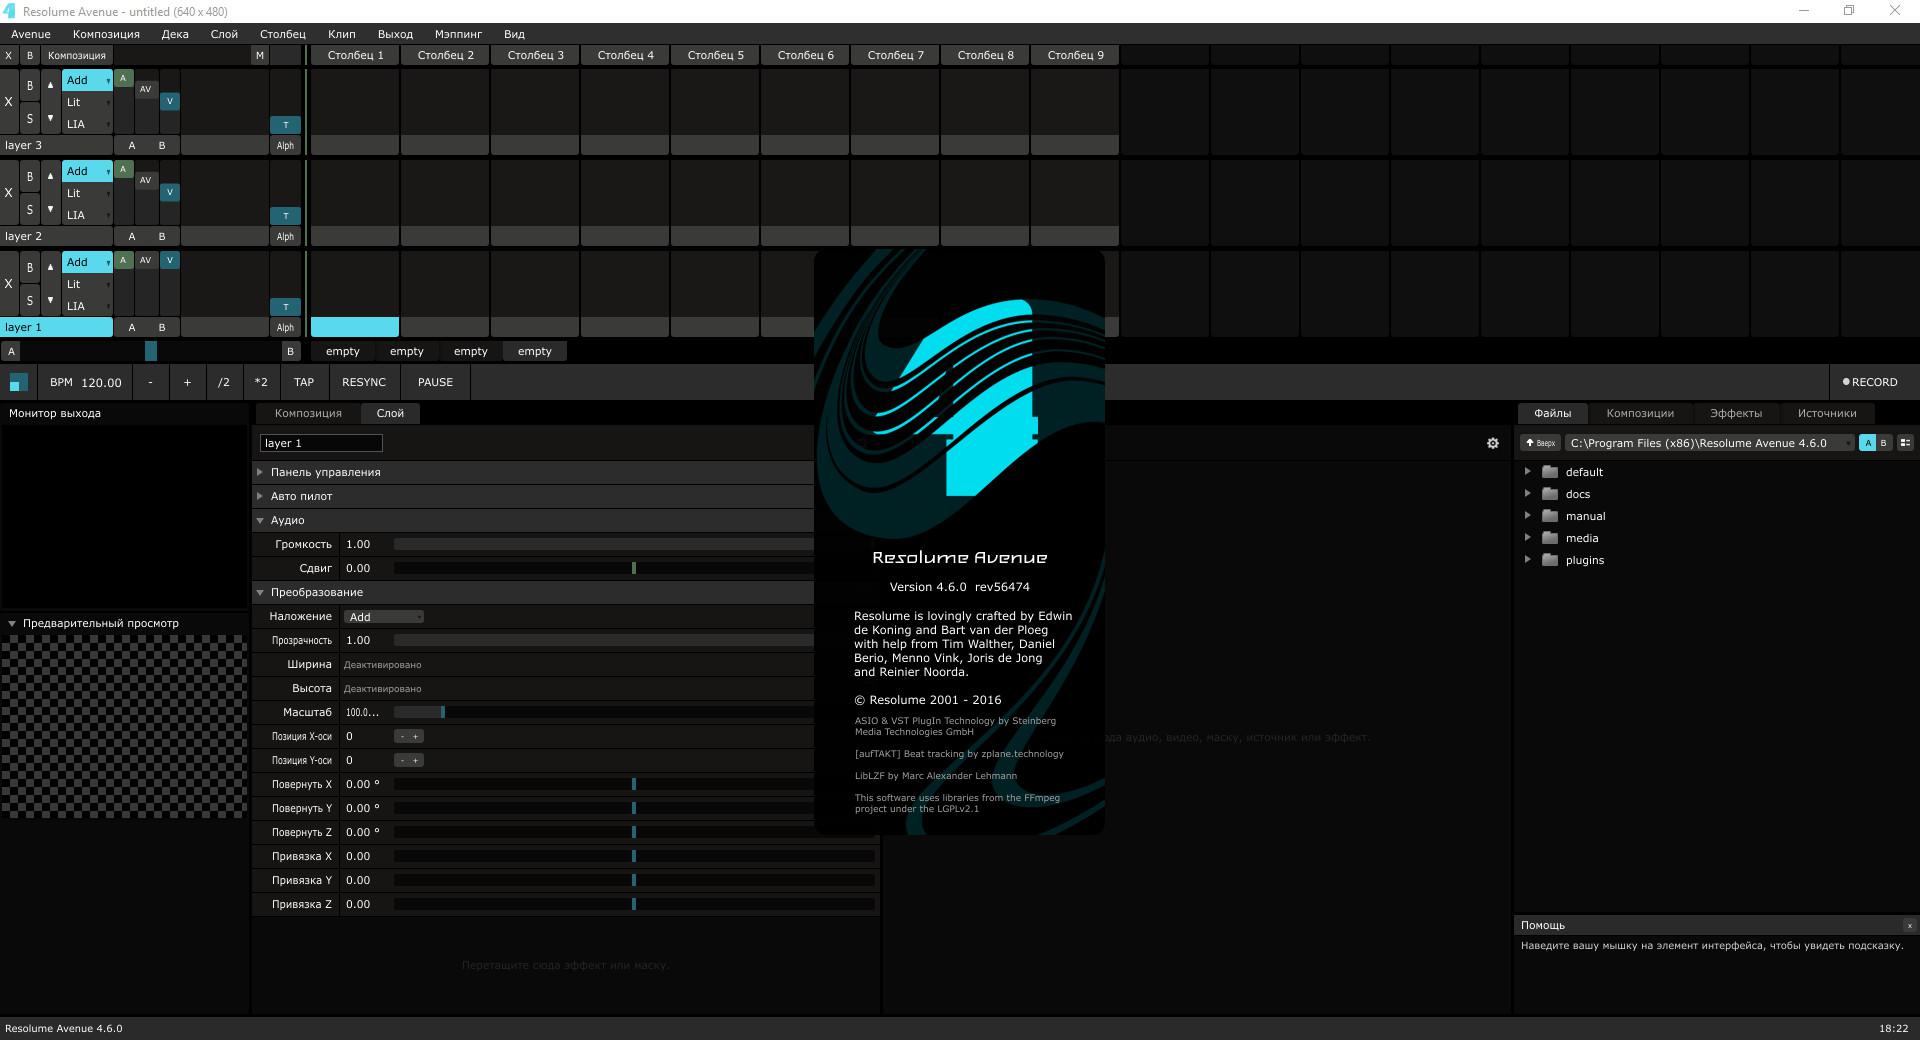Enable the T transition toggle on layer 2
1920x1040 pixels.
pyautogui.click(x=285, y=216)
